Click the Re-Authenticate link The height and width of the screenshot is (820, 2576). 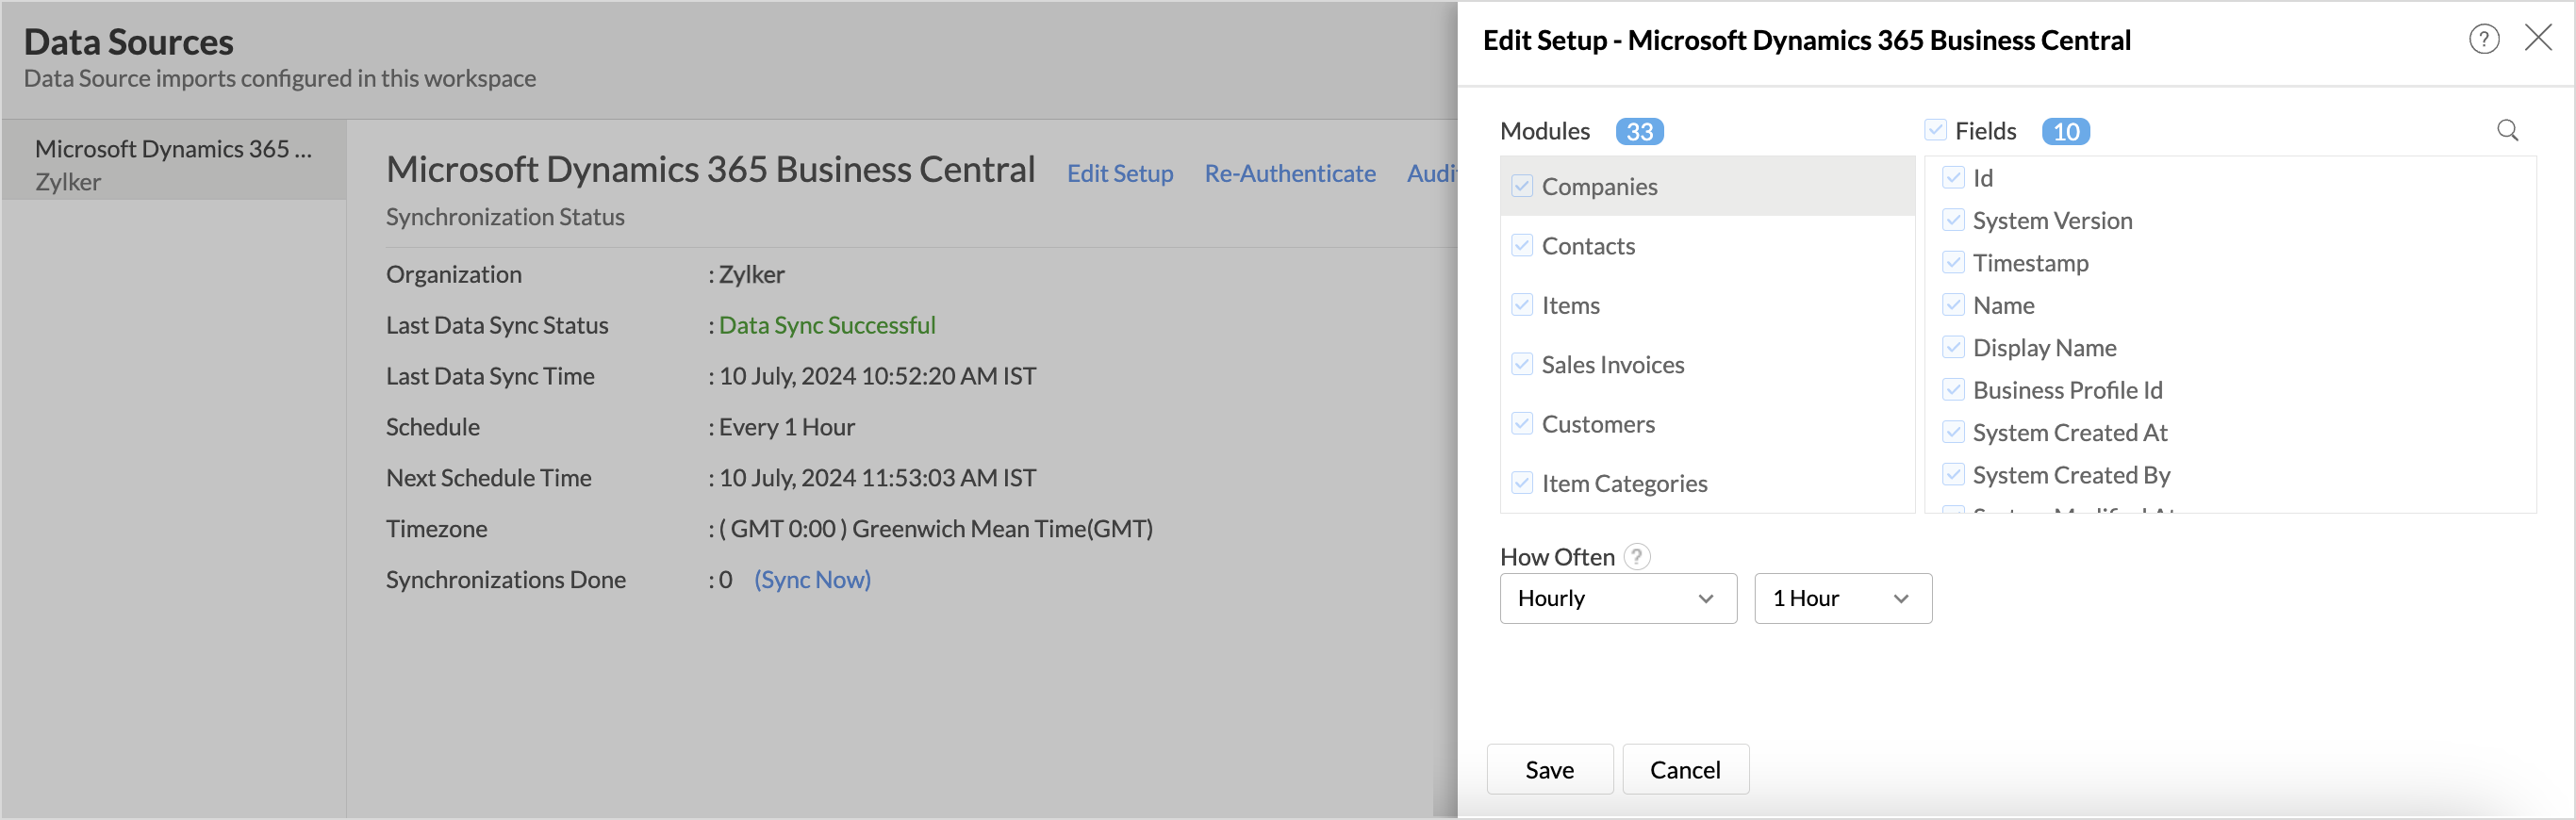pos(1289,173)
